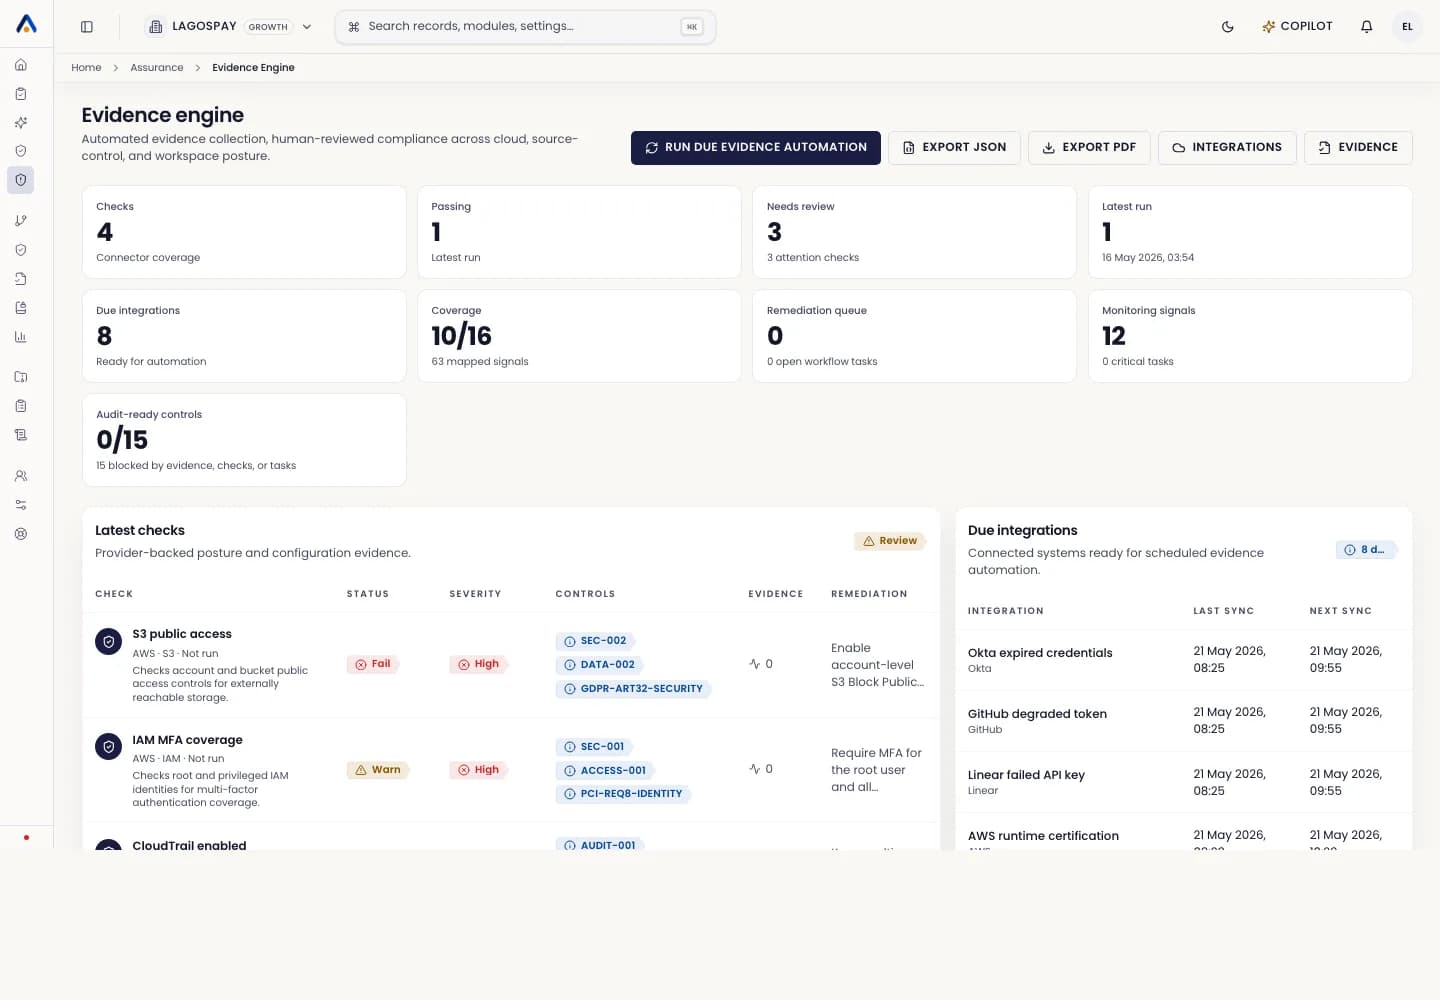Viewport: 1440px width, 1000px height.
Task: Open the ACCESS-001 control tag
Action: click(605, 771)
